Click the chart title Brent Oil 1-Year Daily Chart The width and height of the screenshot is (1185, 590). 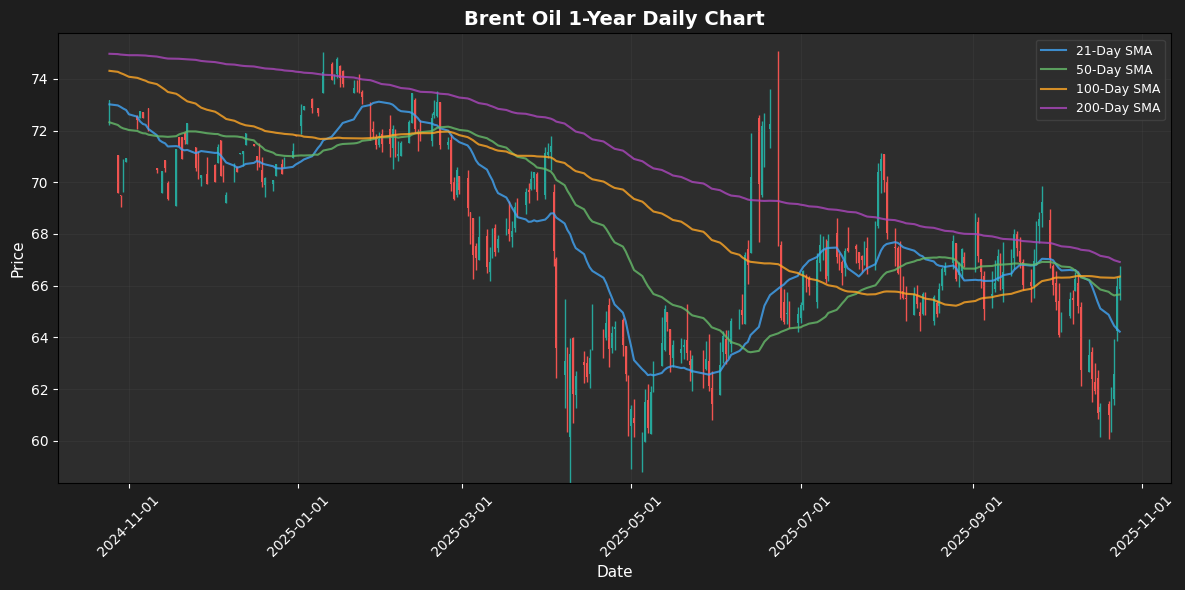tap(614, 18)
